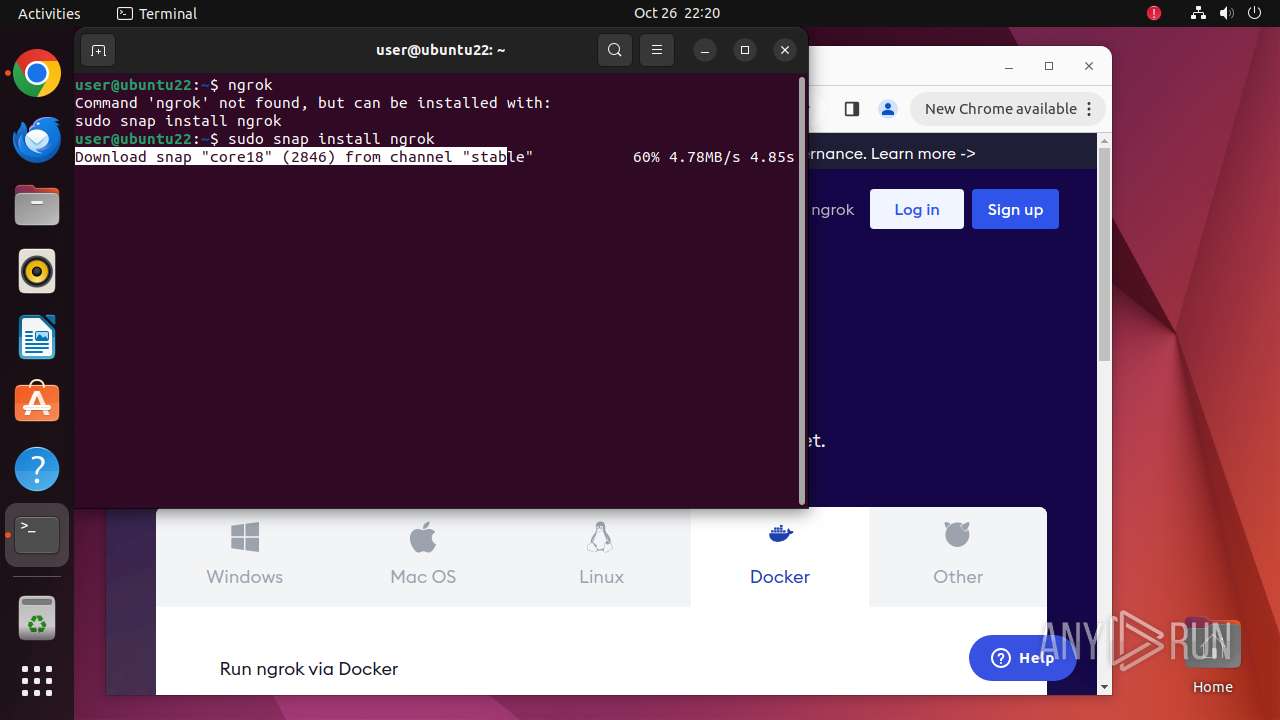This screenshot has height=720, width=1280.
Task: Open Chrome side panel
Action: click(x=852, y=109)
